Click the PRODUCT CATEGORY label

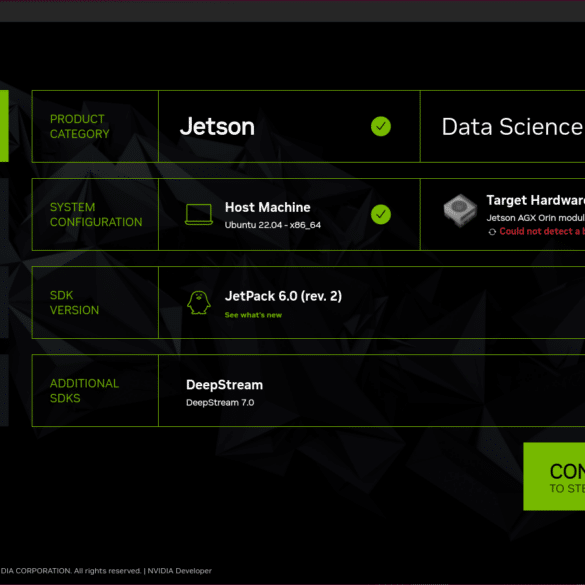[x=79, y=126]
